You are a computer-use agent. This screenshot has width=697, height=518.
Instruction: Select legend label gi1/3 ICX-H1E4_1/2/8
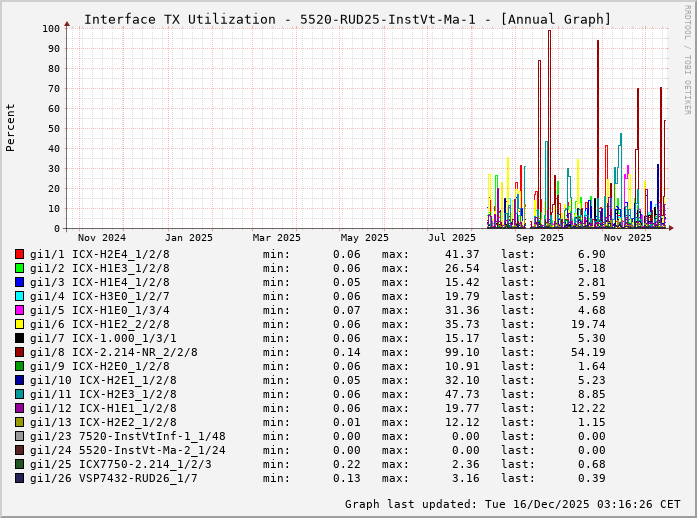coord(100,282)
